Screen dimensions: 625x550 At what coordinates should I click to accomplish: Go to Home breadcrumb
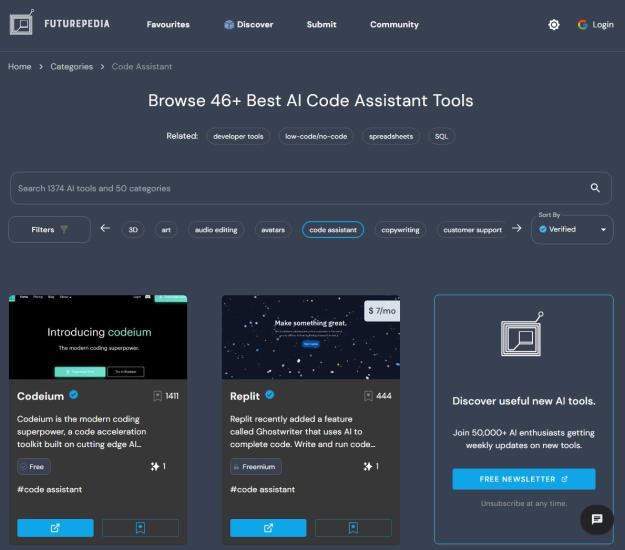(20, 67)
